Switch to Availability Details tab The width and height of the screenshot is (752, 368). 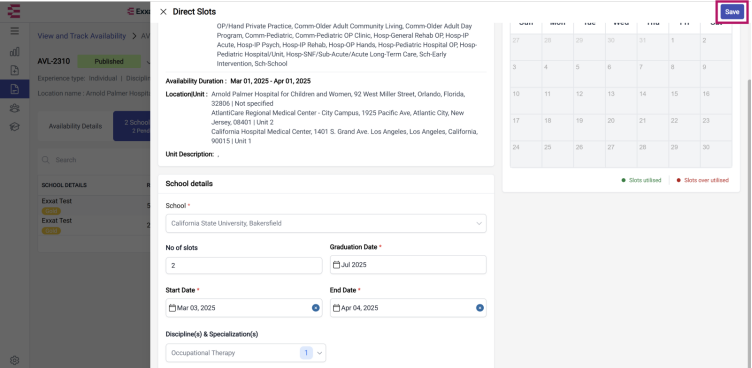click(x=75, y=126)
